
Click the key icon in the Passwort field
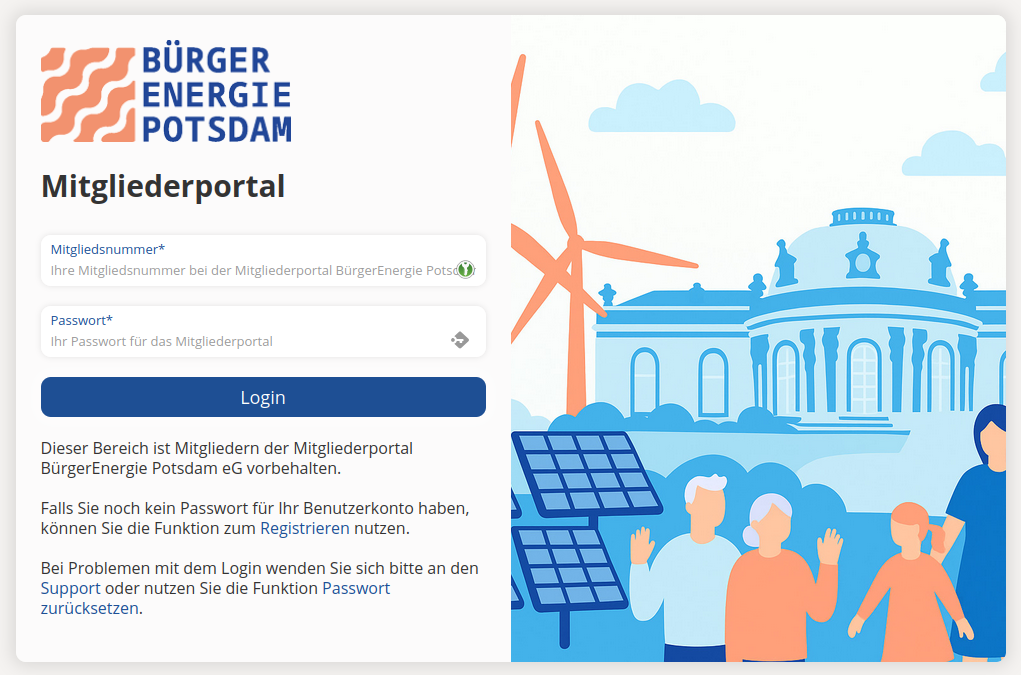(460, 340)
